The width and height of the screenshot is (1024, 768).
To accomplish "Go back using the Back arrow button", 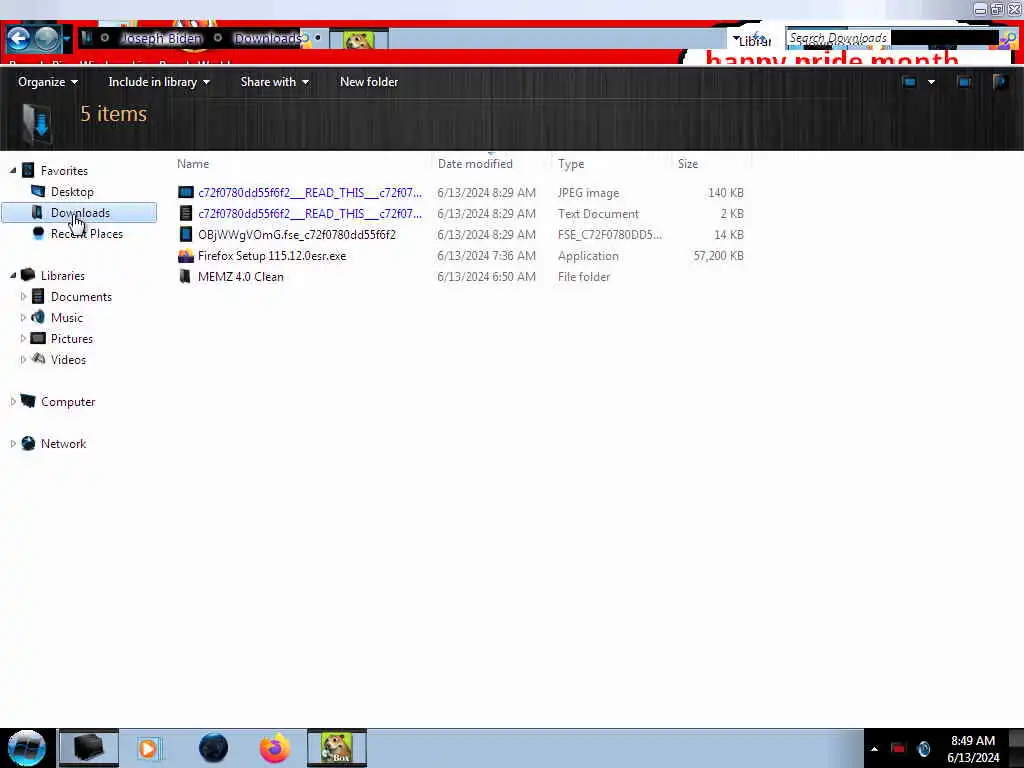I will tap(18, 39).
